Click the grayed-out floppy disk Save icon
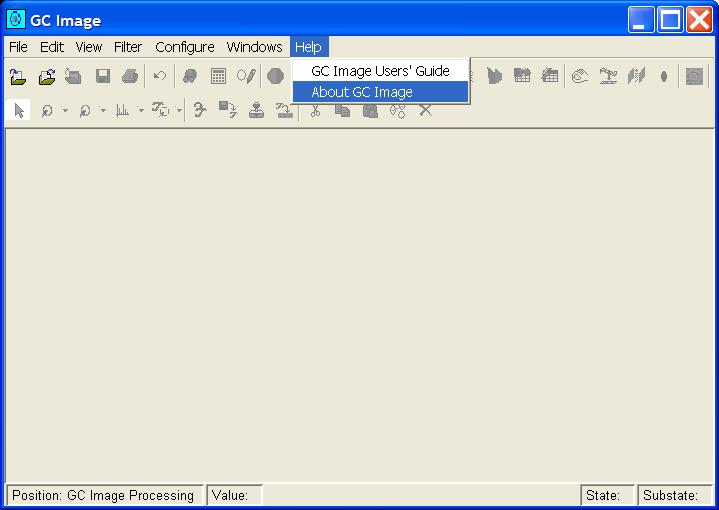The height and width of the screenshot is (510, 719). (x=103, y=76)
